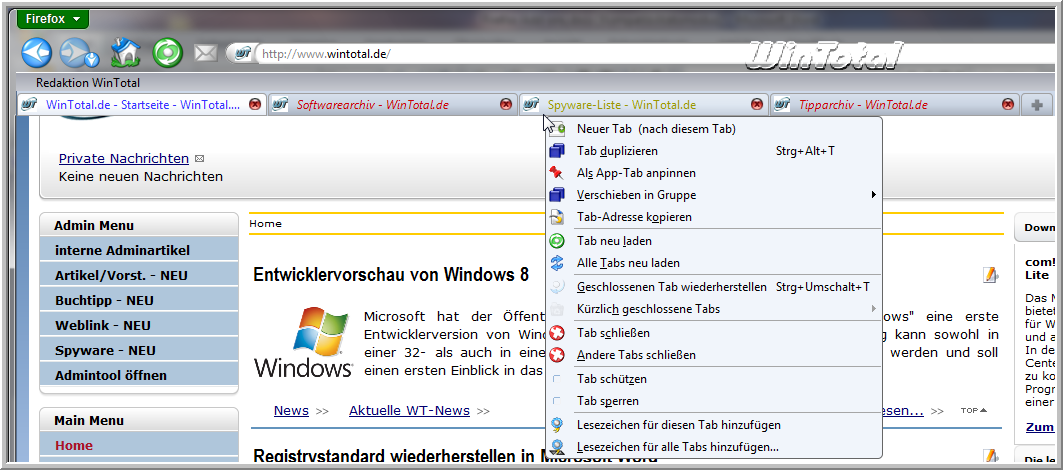
Task: Close the Spyware-Liste tab
Action: (x=757, y=104)
